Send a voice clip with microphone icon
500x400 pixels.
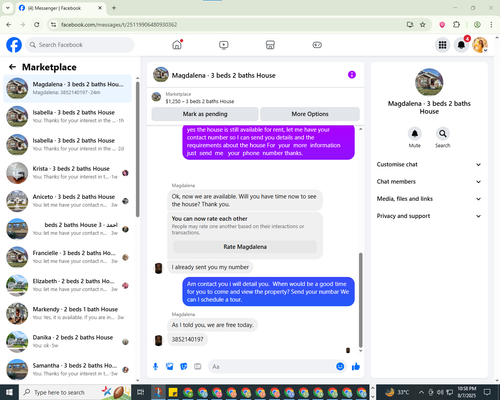(155, 367)
